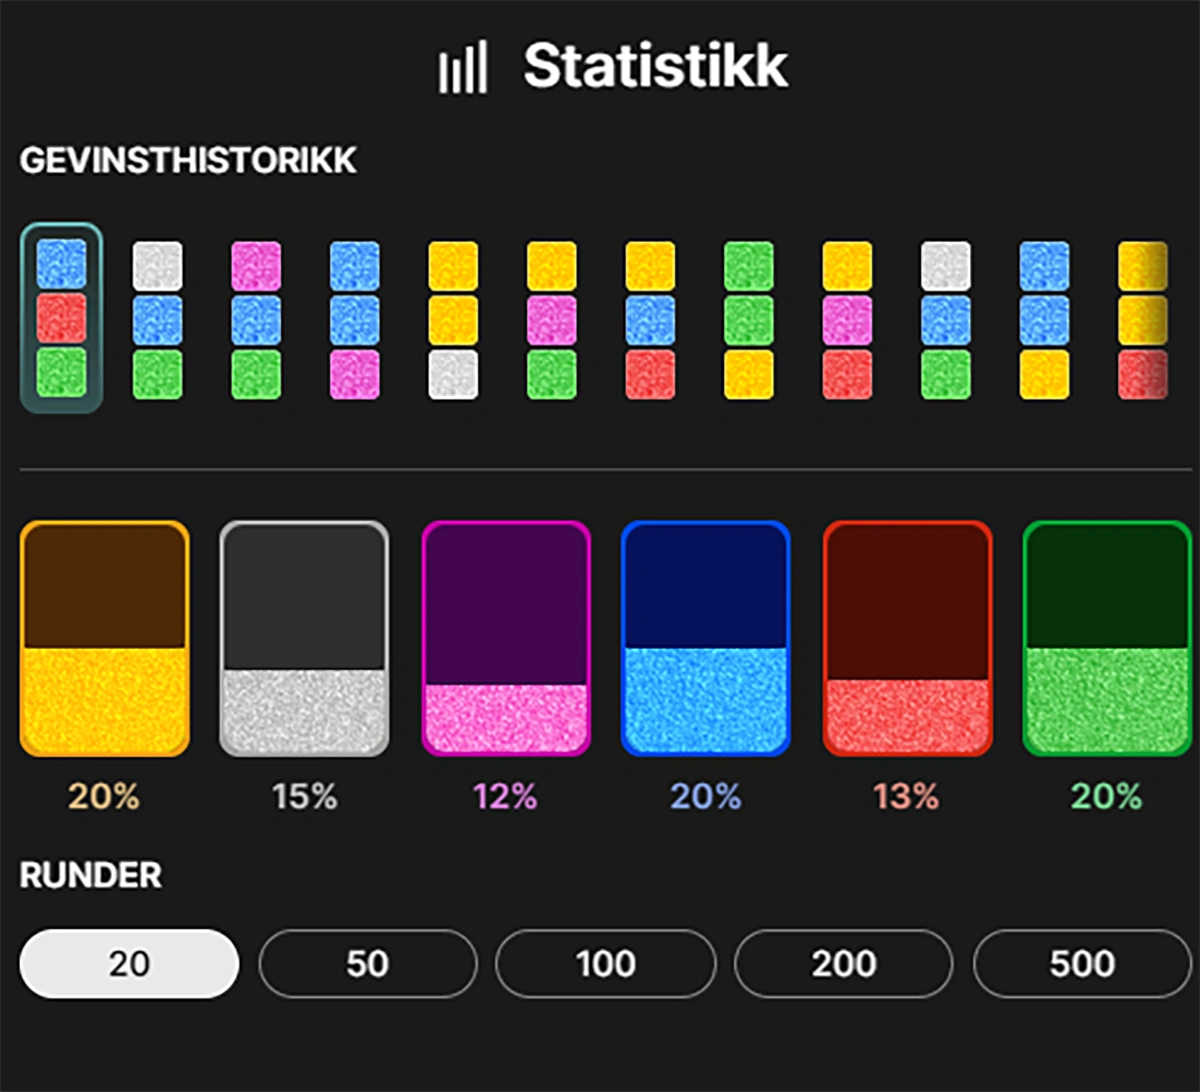Show statistics for 500 rounds
Image resolution: width=1200 pixels, height=1092 pixels.
[x=1082, y=963]
